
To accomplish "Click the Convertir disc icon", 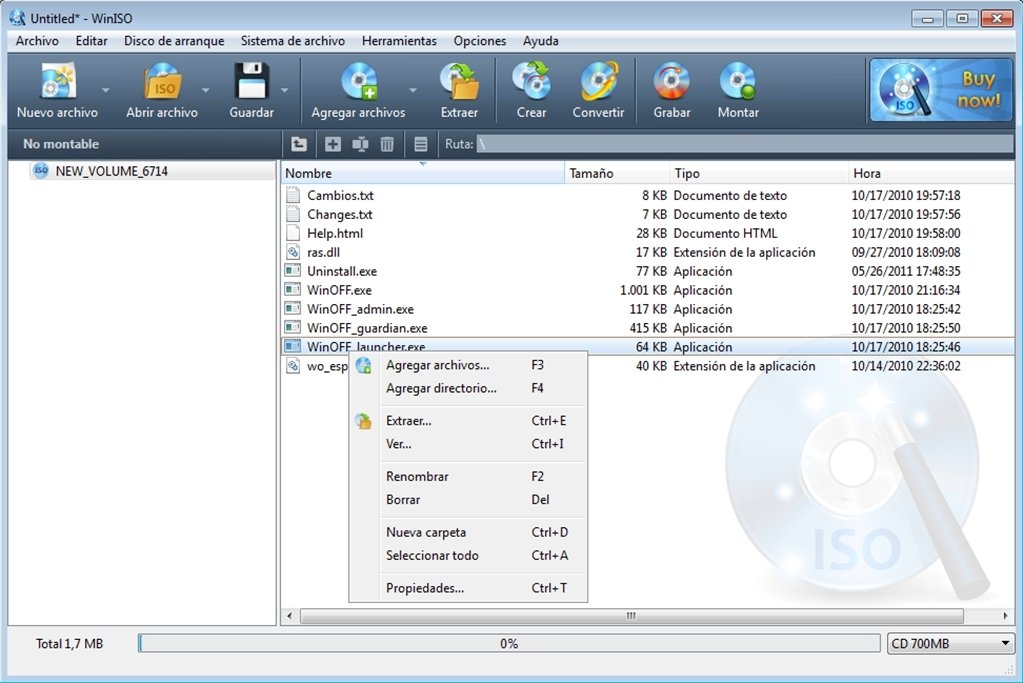I will [x=598, y=81].
